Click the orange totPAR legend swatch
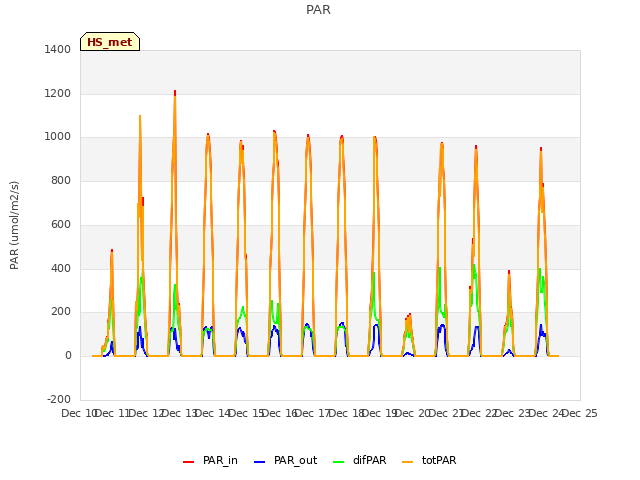This screenshot has height=480, width=640. 407,462
